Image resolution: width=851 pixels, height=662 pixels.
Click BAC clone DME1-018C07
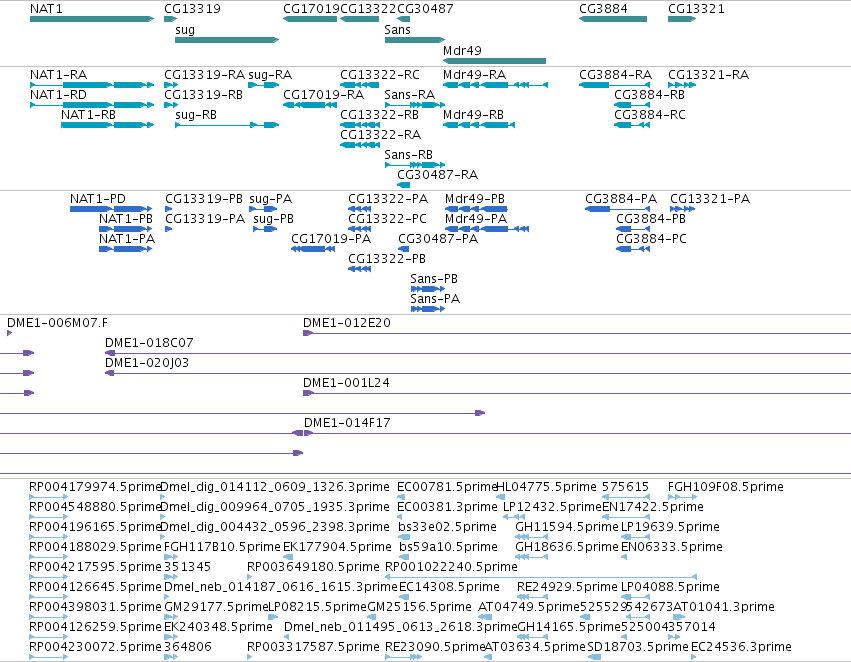[x=149, y=343]
